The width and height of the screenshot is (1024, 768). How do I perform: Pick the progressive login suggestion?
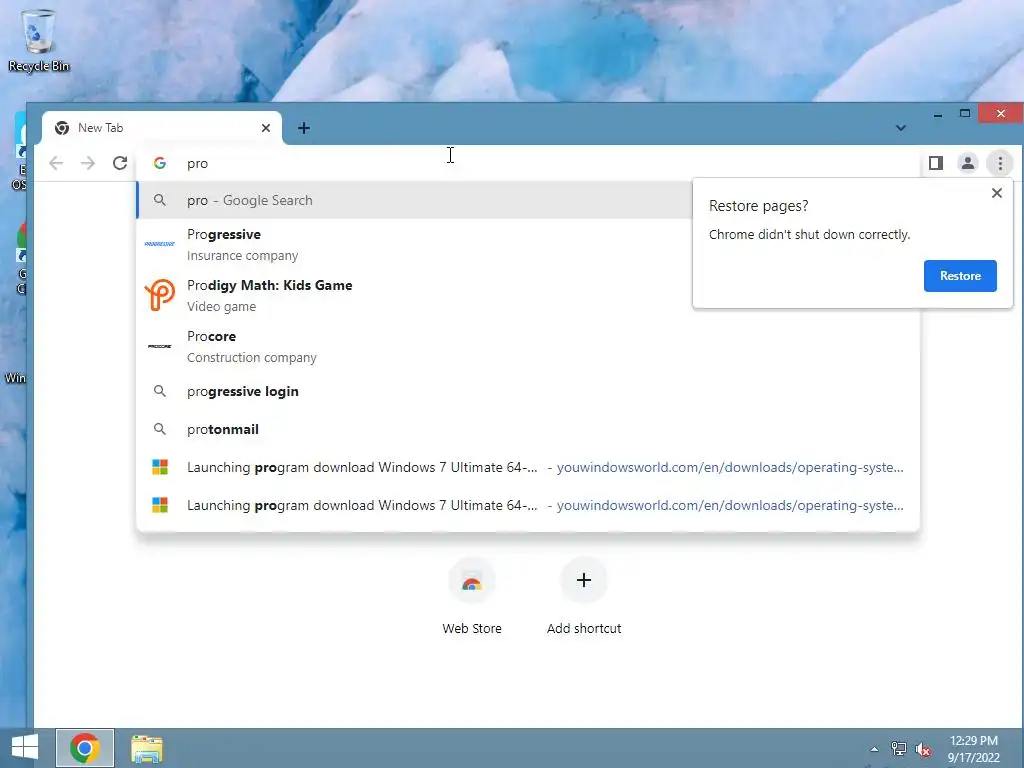click(x=528, y=391)
